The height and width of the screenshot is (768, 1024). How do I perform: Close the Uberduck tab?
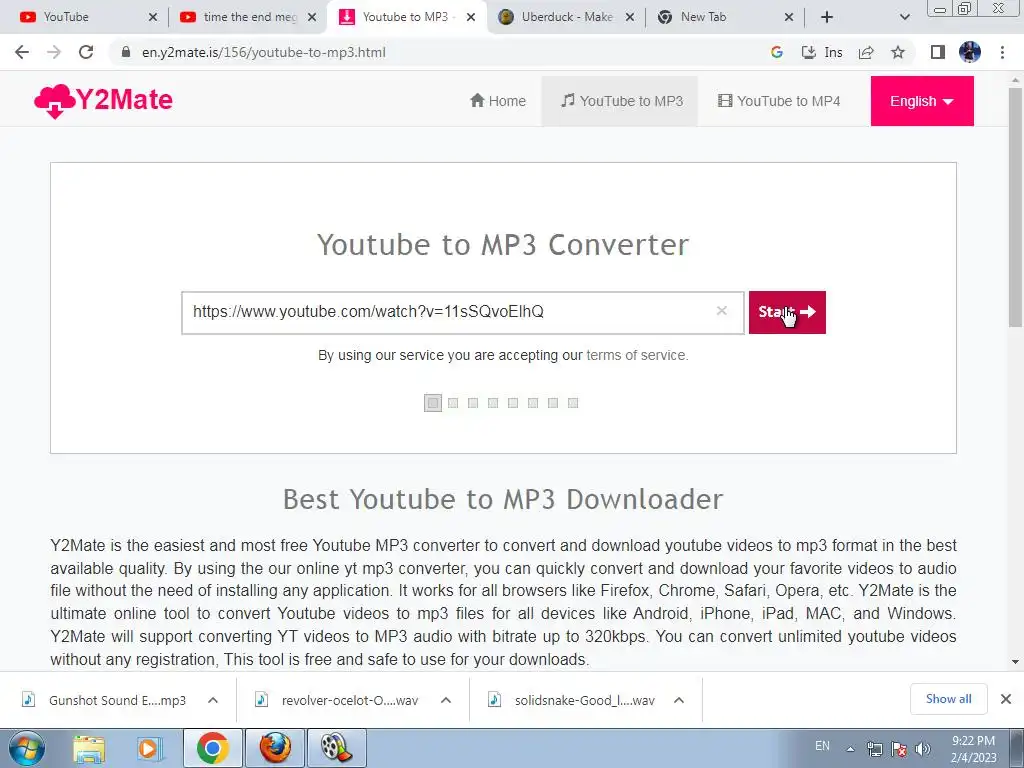[630, 17]
